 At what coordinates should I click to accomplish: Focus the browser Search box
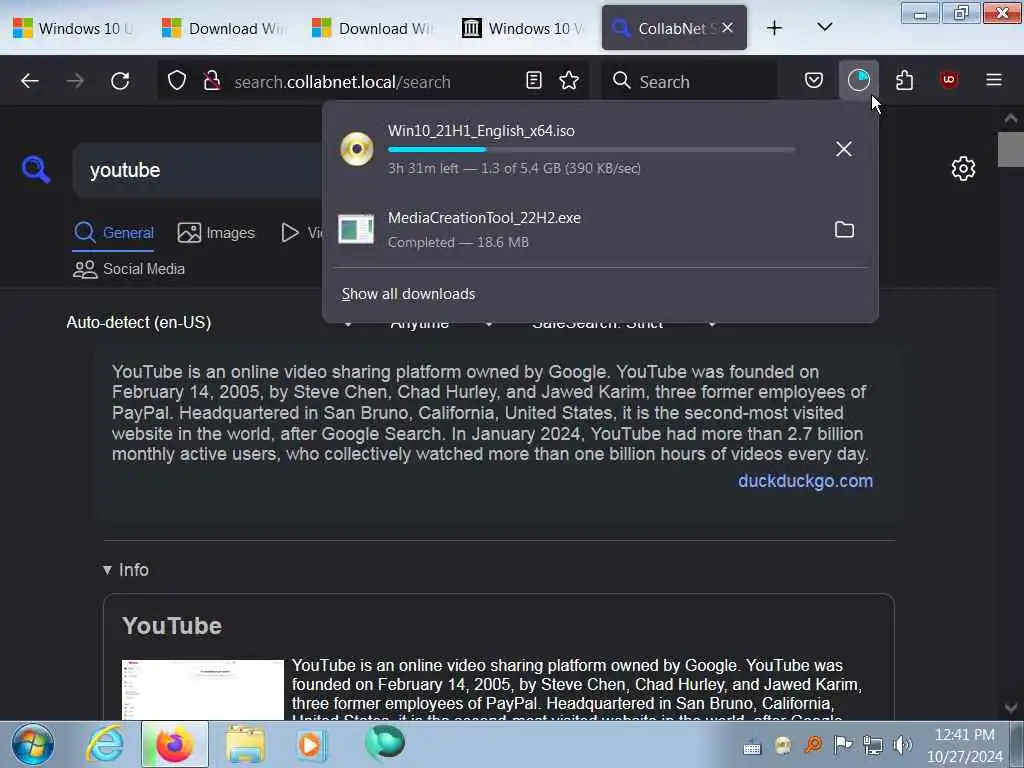(x=689, y=81)
